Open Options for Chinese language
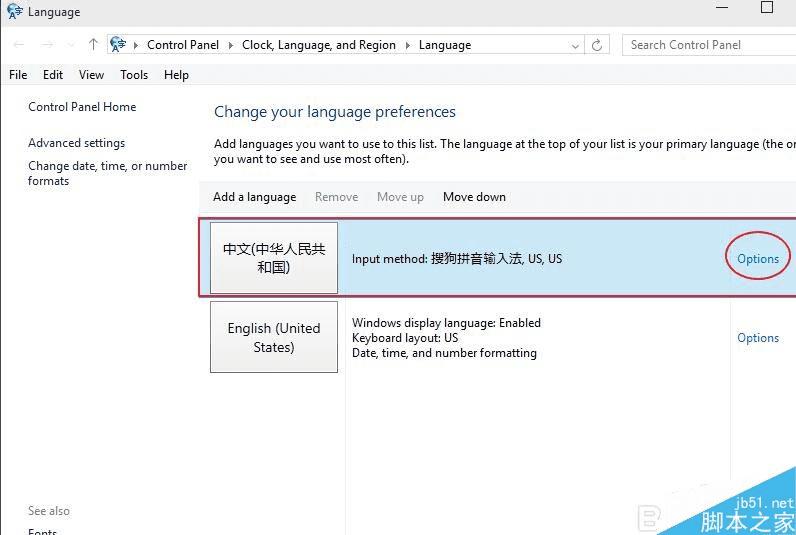The width and height of the screenshot is (796, 535). pos(758,259)
